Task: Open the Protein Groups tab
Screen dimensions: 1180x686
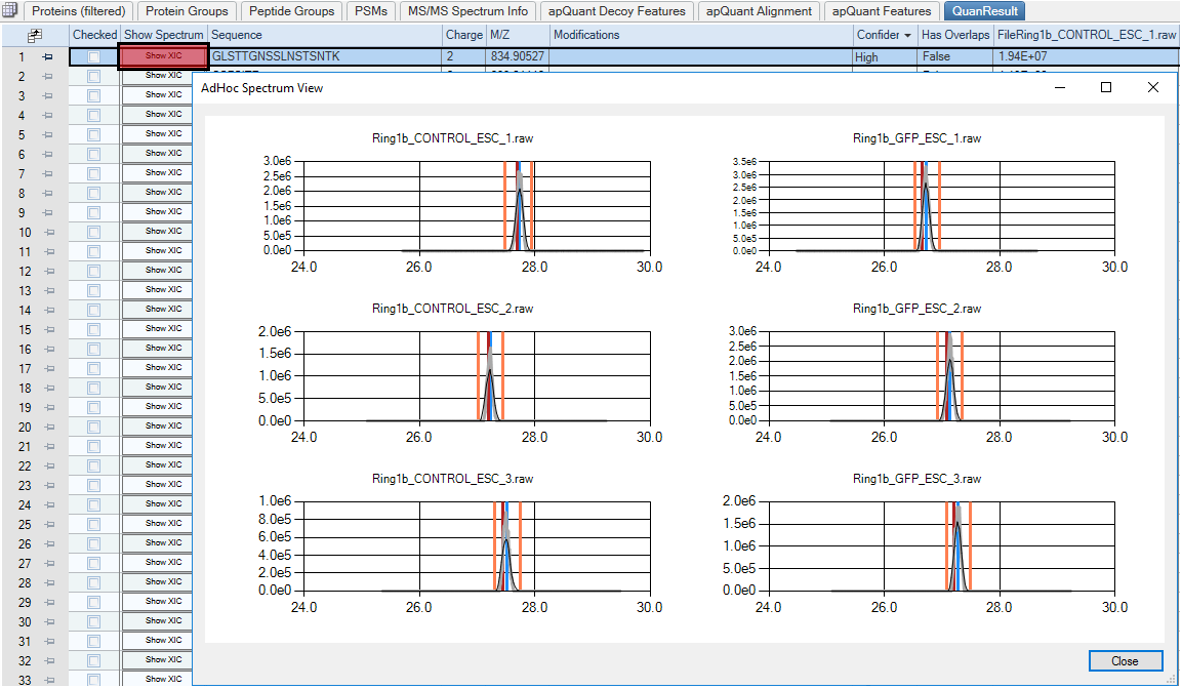Action: coord(187,11)
